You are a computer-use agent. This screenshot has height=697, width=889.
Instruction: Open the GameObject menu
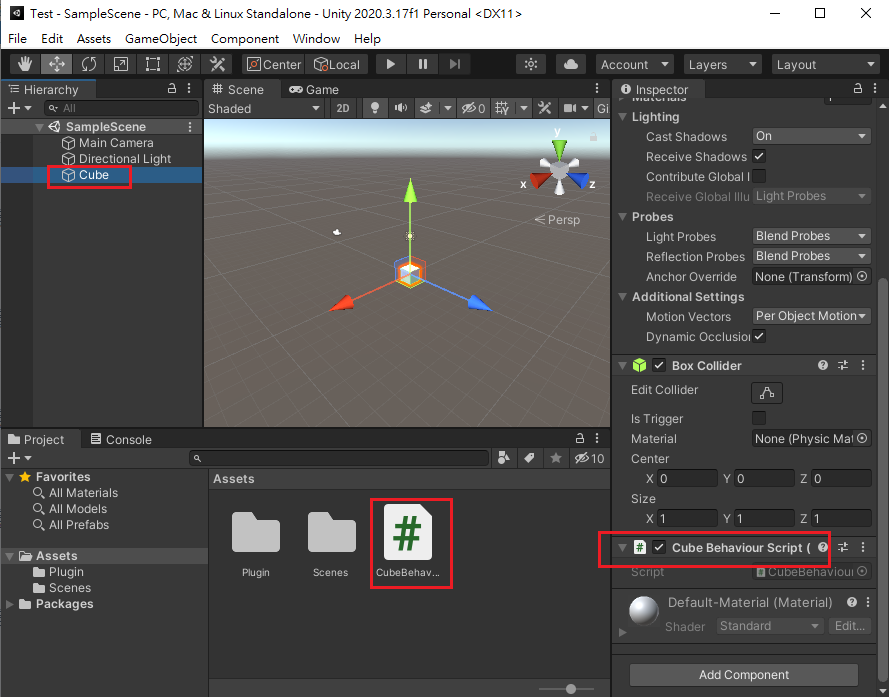tap(160, 38)
